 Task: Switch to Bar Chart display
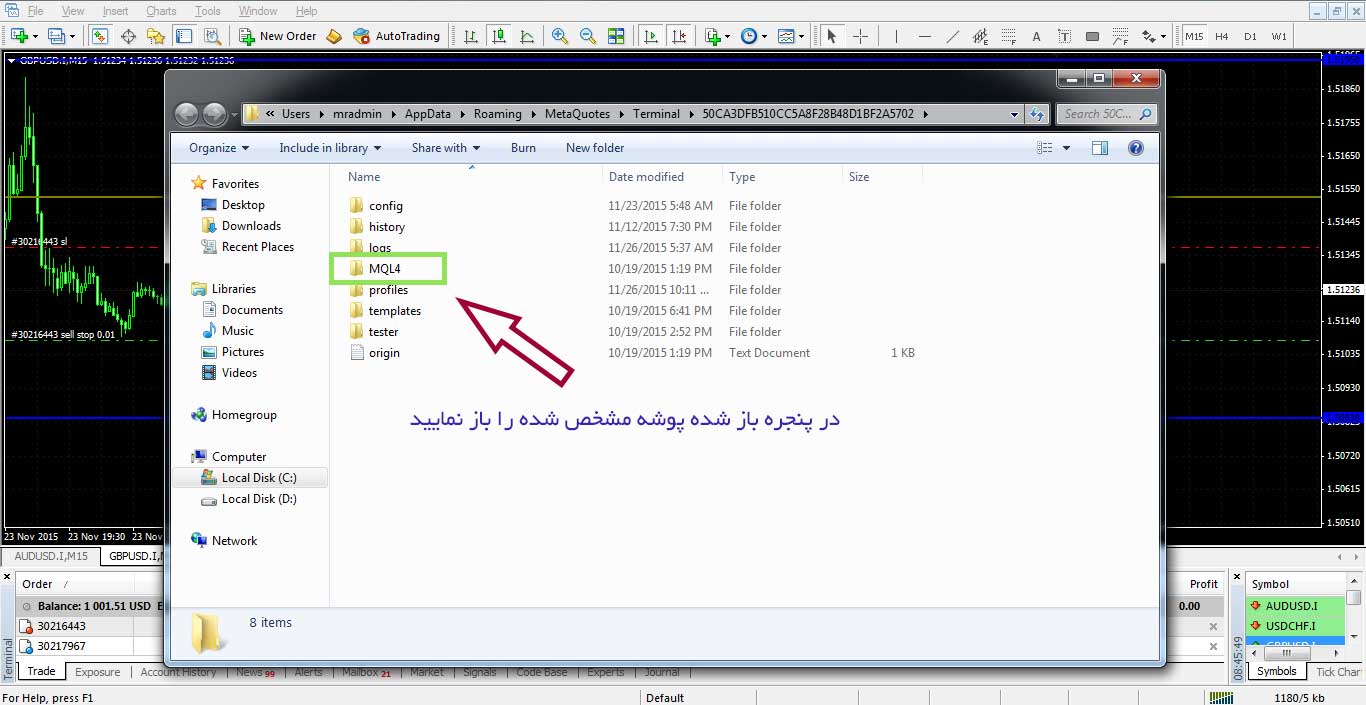click(x=471, y=36)
